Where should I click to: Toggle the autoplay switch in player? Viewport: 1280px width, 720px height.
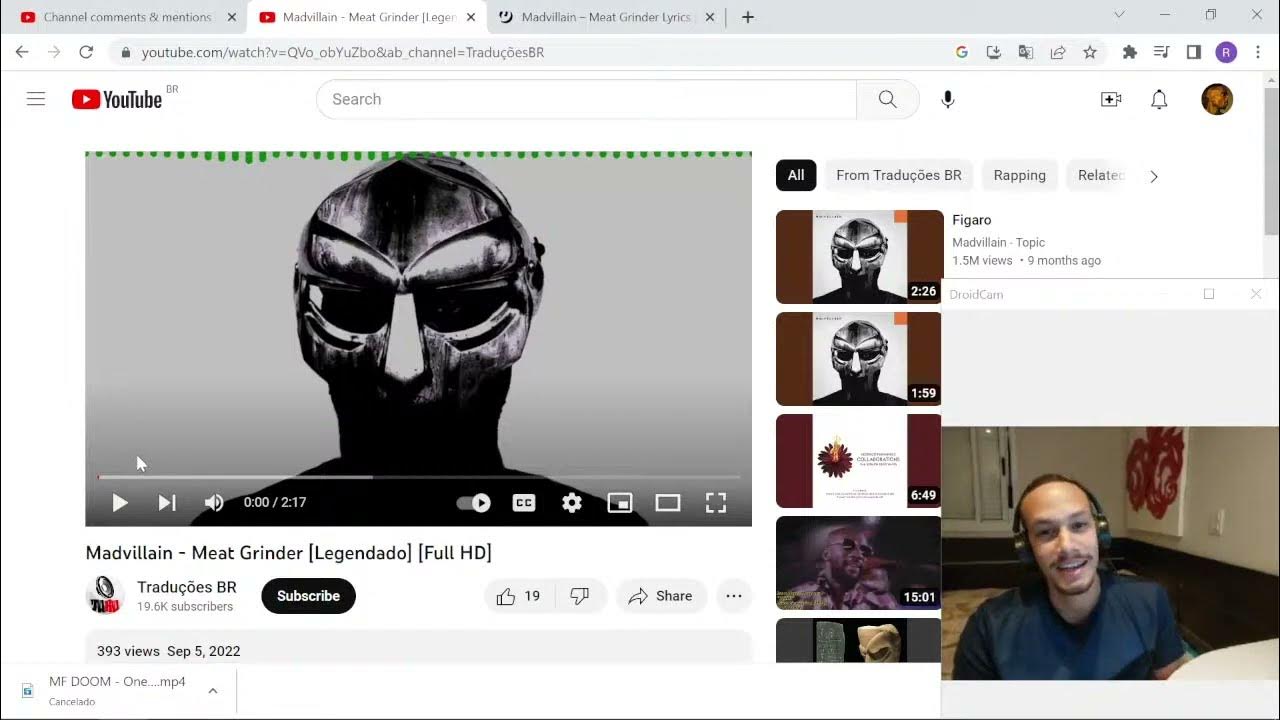[474, 502]
